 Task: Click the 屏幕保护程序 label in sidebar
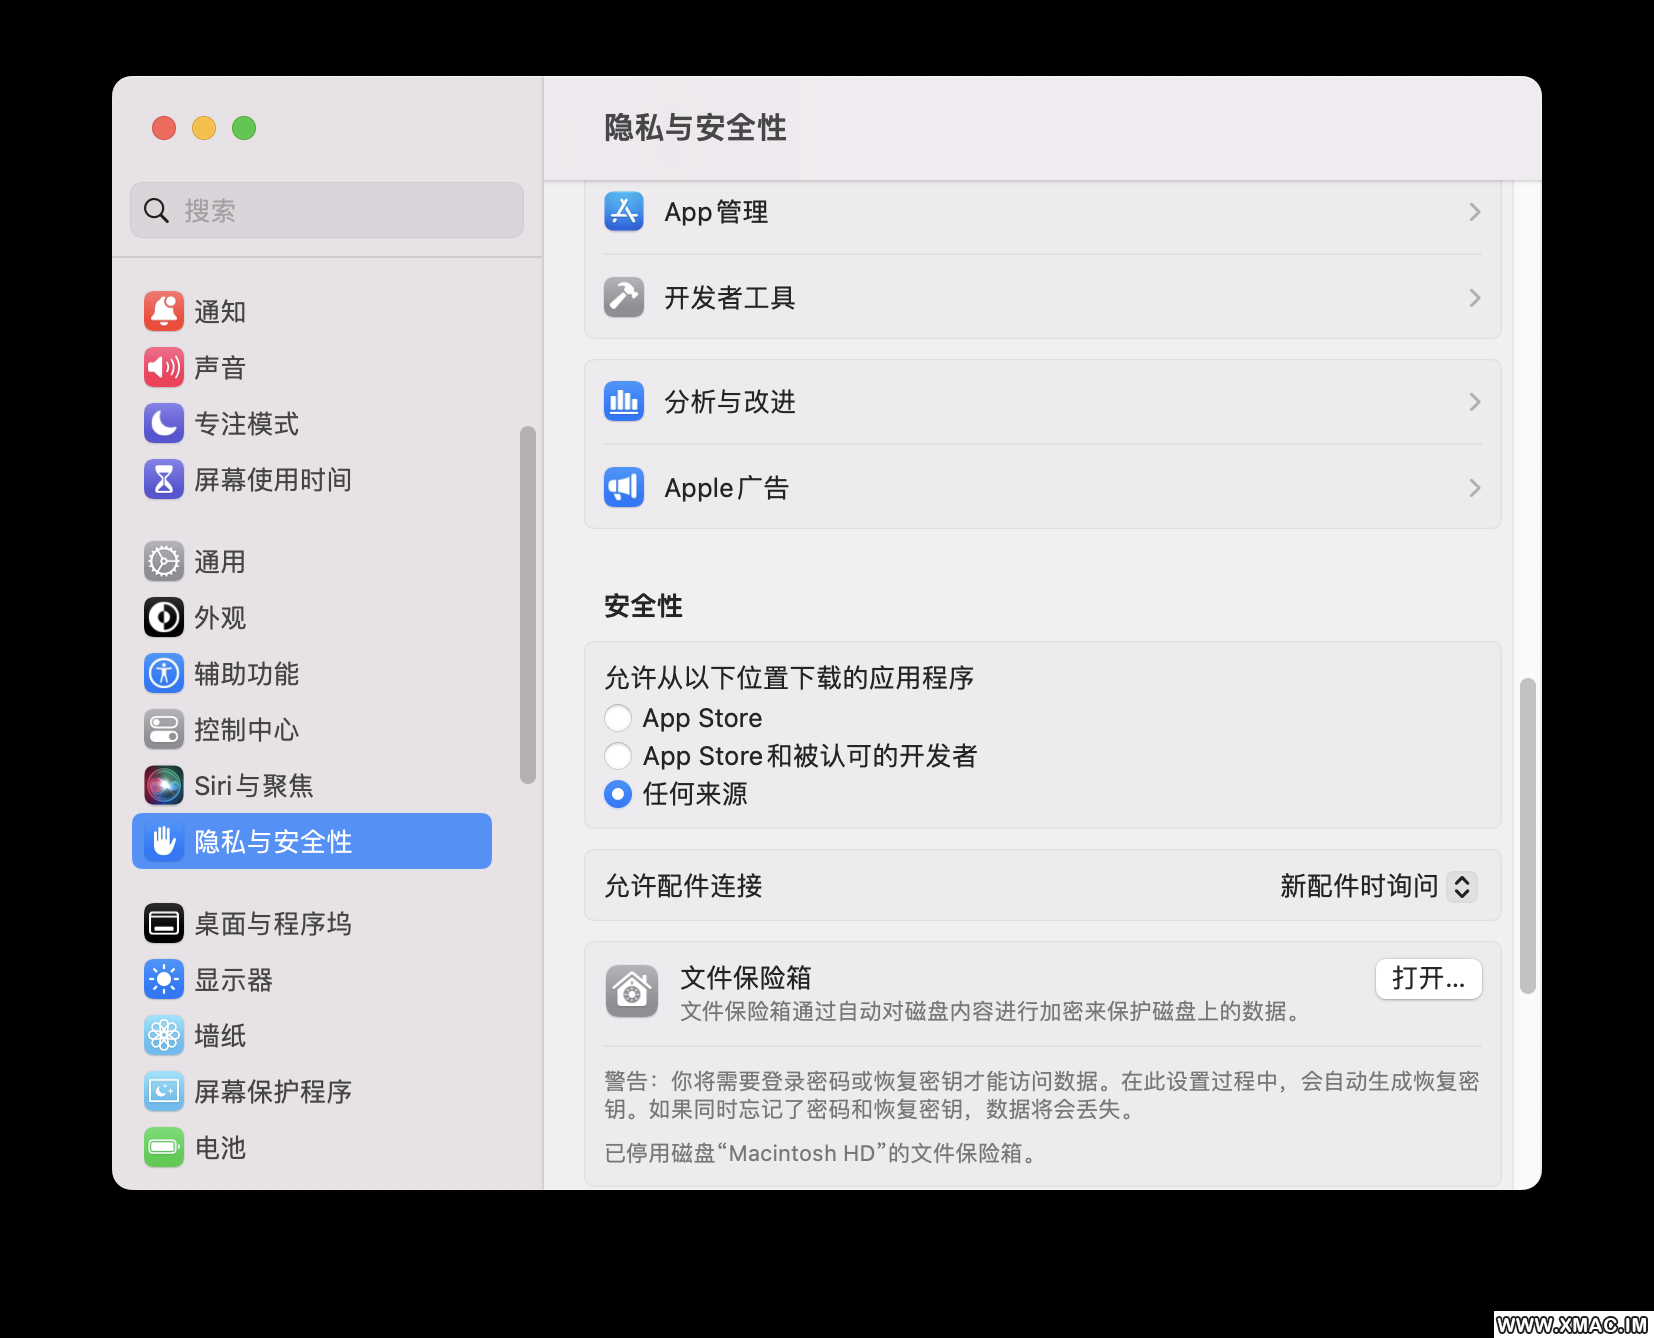coord(273,1092)
